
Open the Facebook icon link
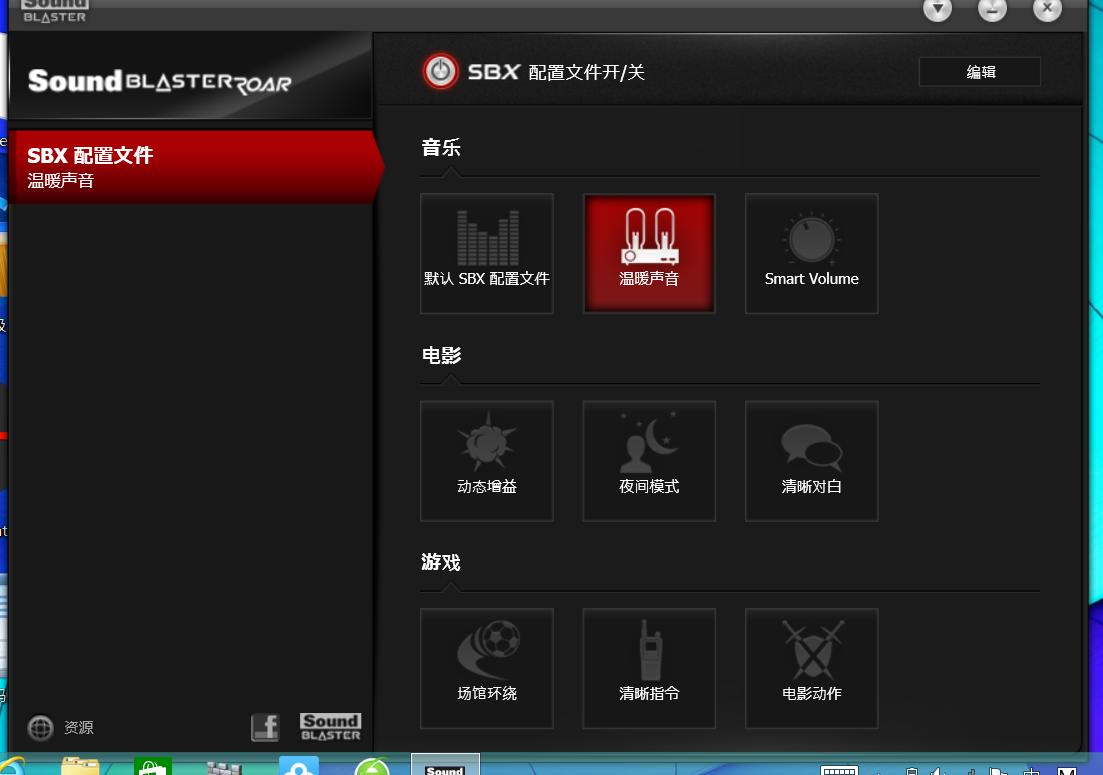point(265,727)
